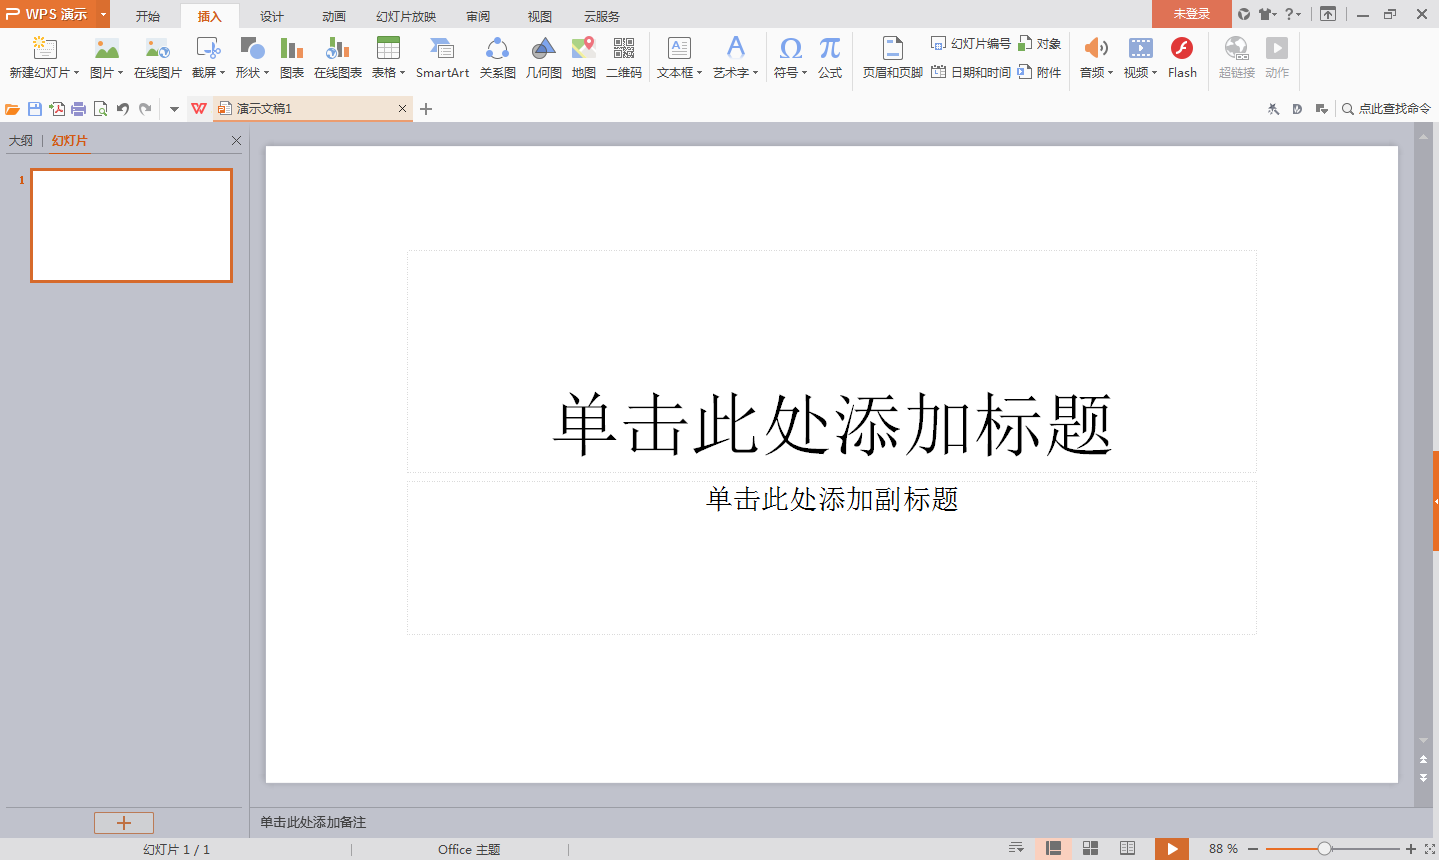Insert a 关系图 relationship diagram
This screenshot has width=1439, height=860.
pyautogui.click(x=497, y=58)
